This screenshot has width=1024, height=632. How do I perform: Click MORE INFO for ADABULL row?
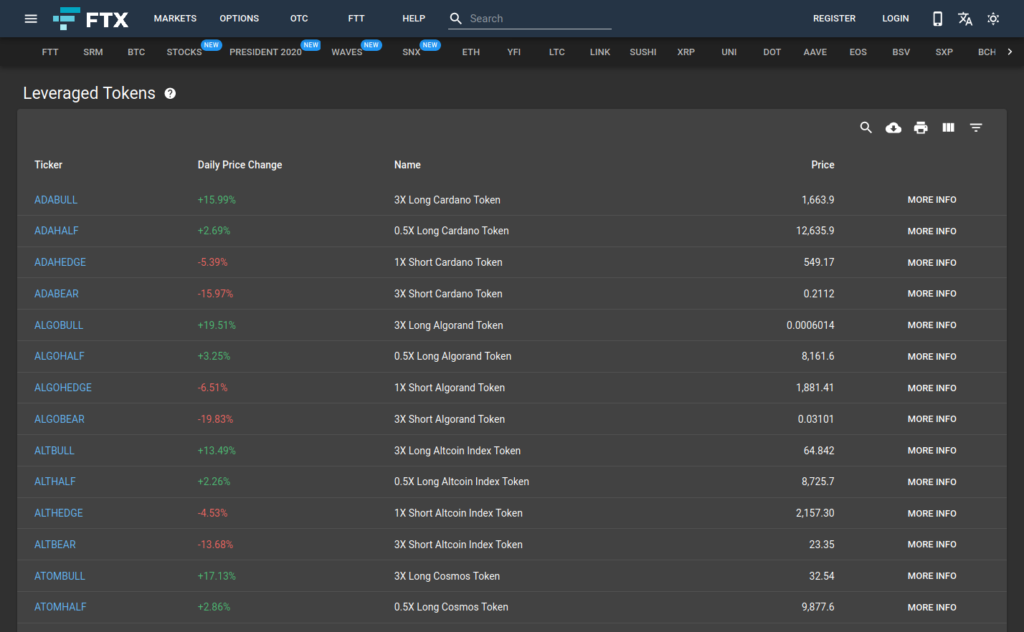[x=932, y=200]
